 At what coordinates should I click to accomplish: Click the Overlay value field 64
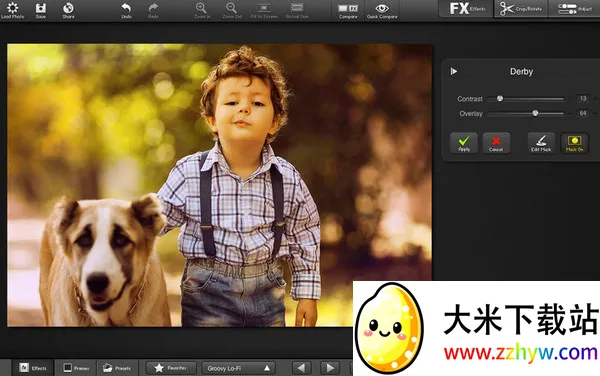583,113
